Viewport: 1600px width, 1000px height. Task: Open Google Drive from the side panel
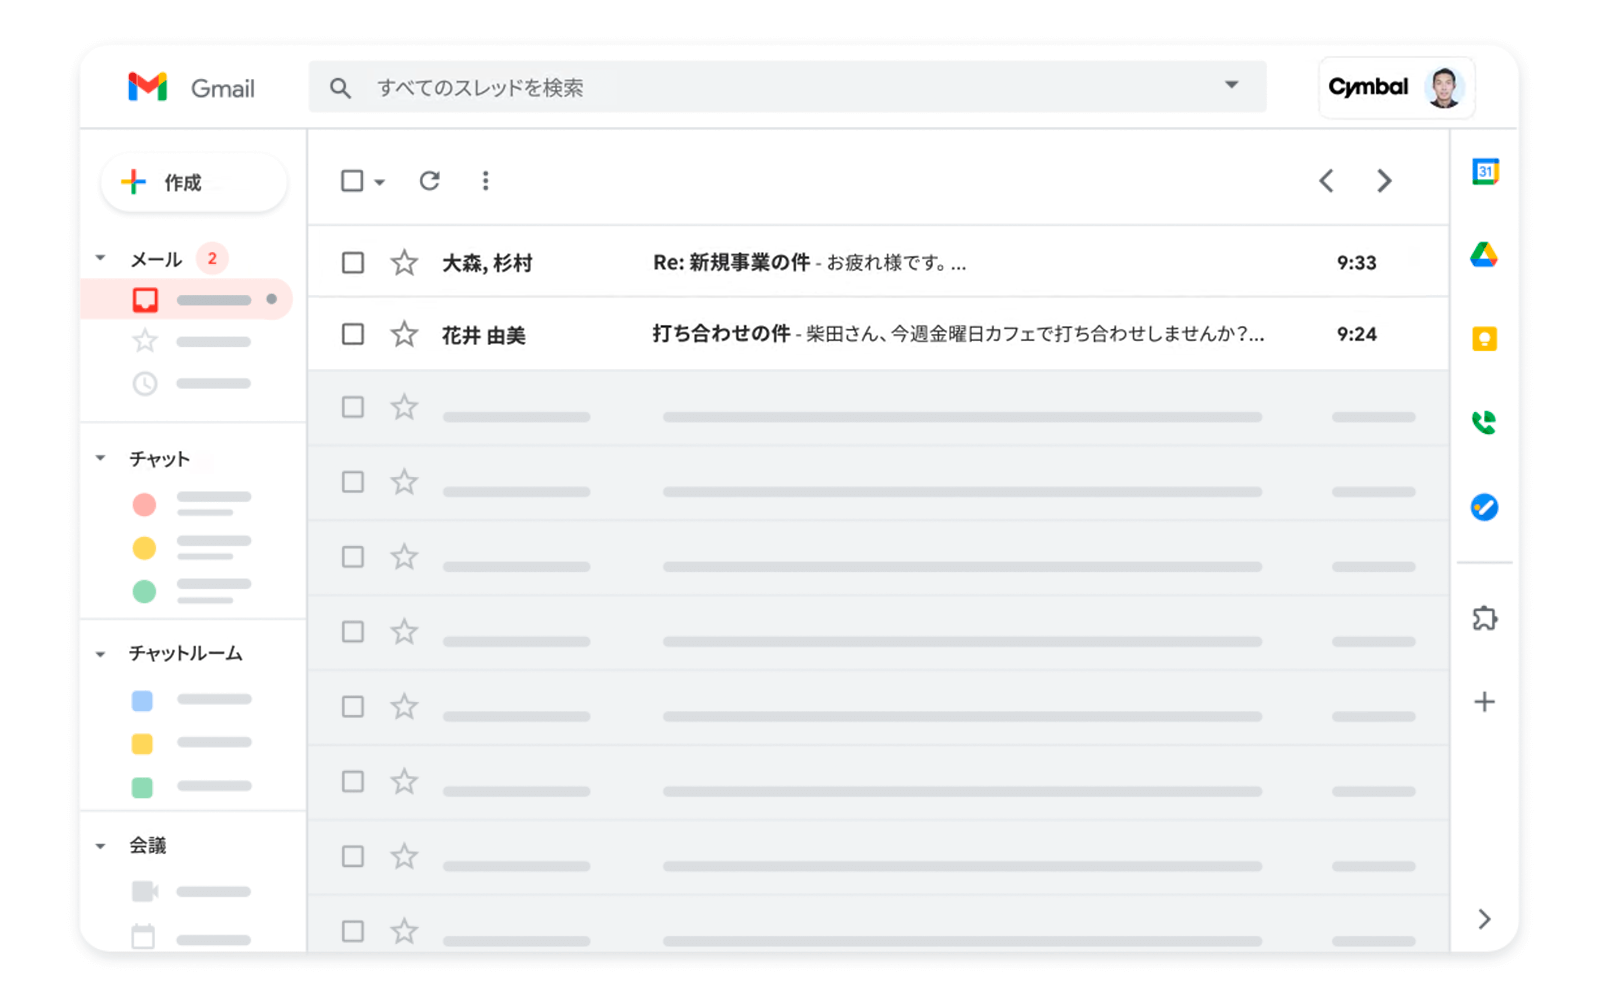[1484, 255]
